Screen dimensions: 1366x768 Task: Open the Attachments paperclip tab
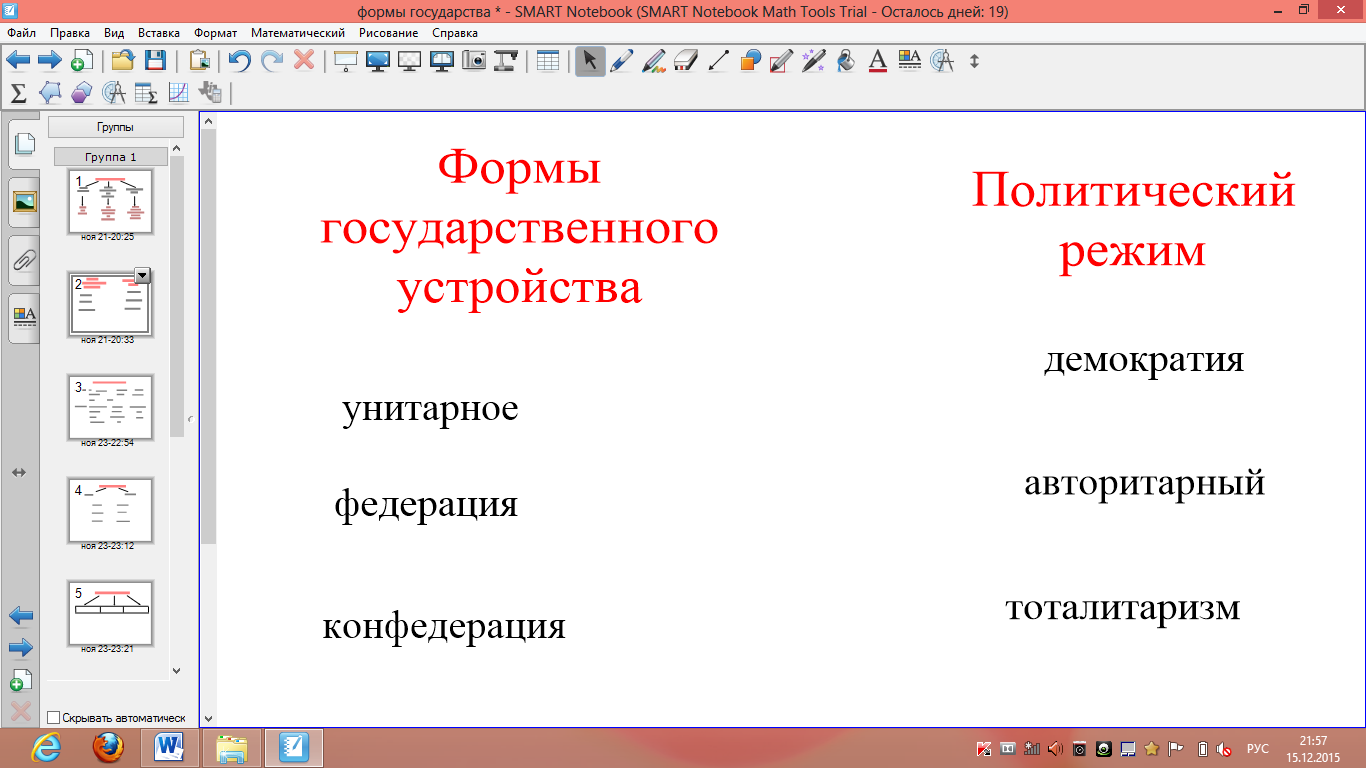click(24, 259)
